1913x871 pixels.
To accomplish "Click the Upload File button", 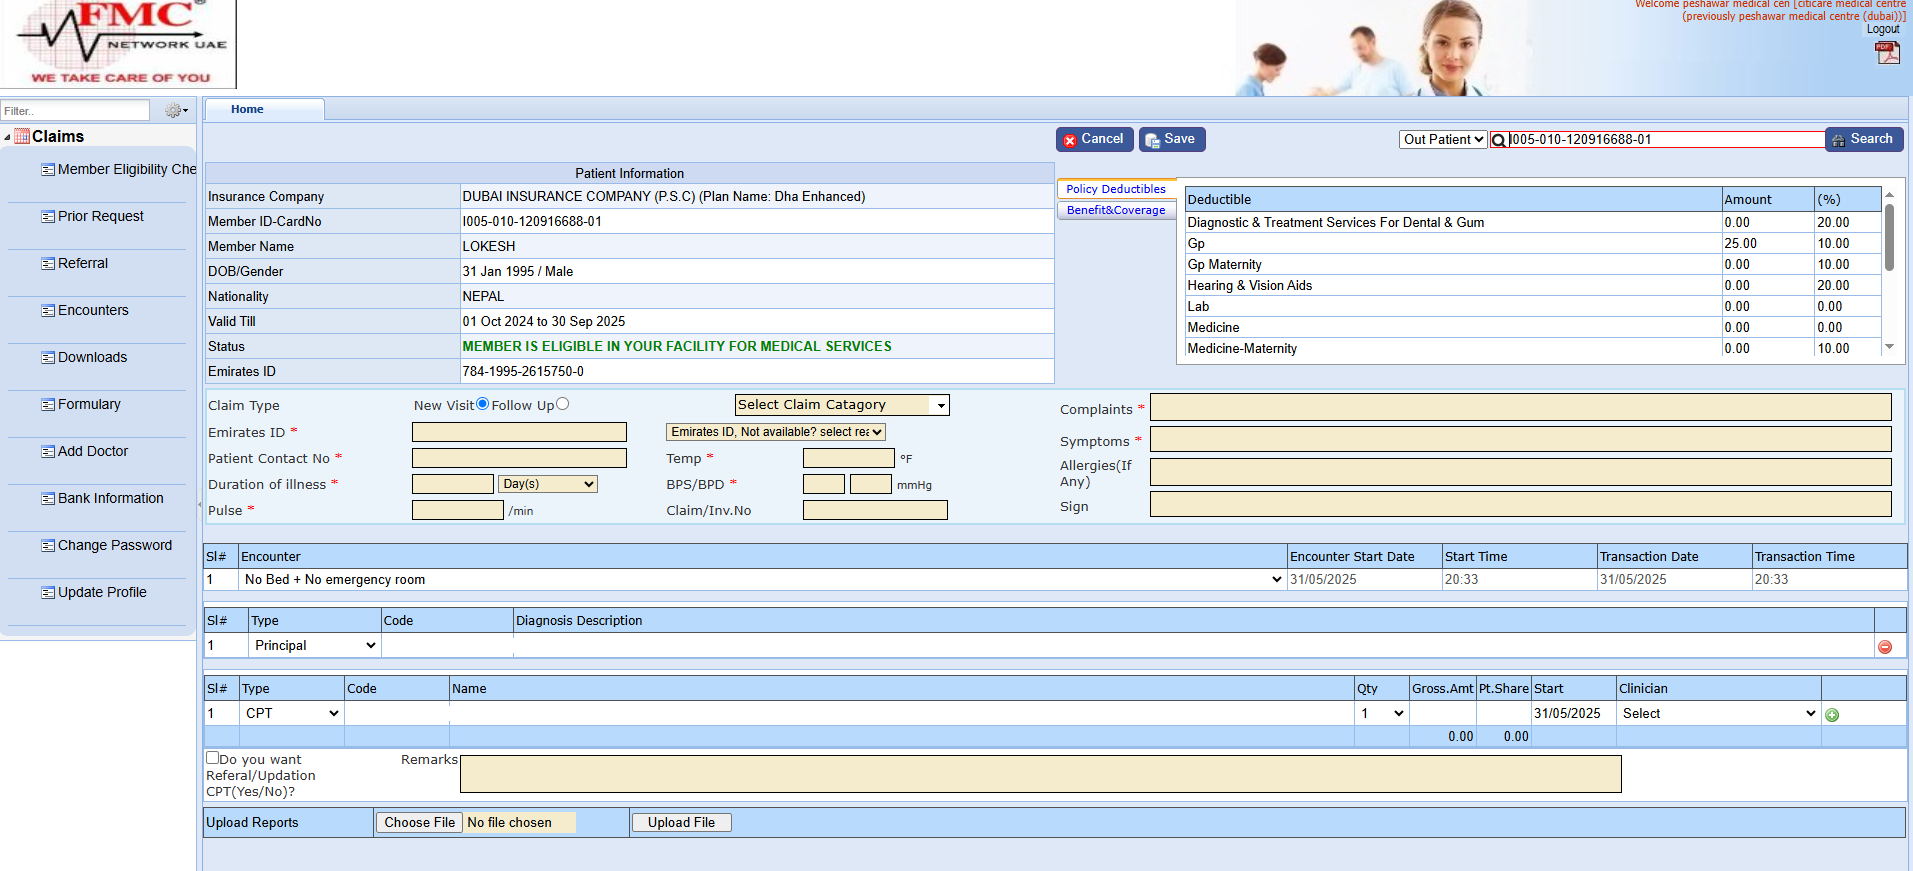I will click(x=681, y=823).
